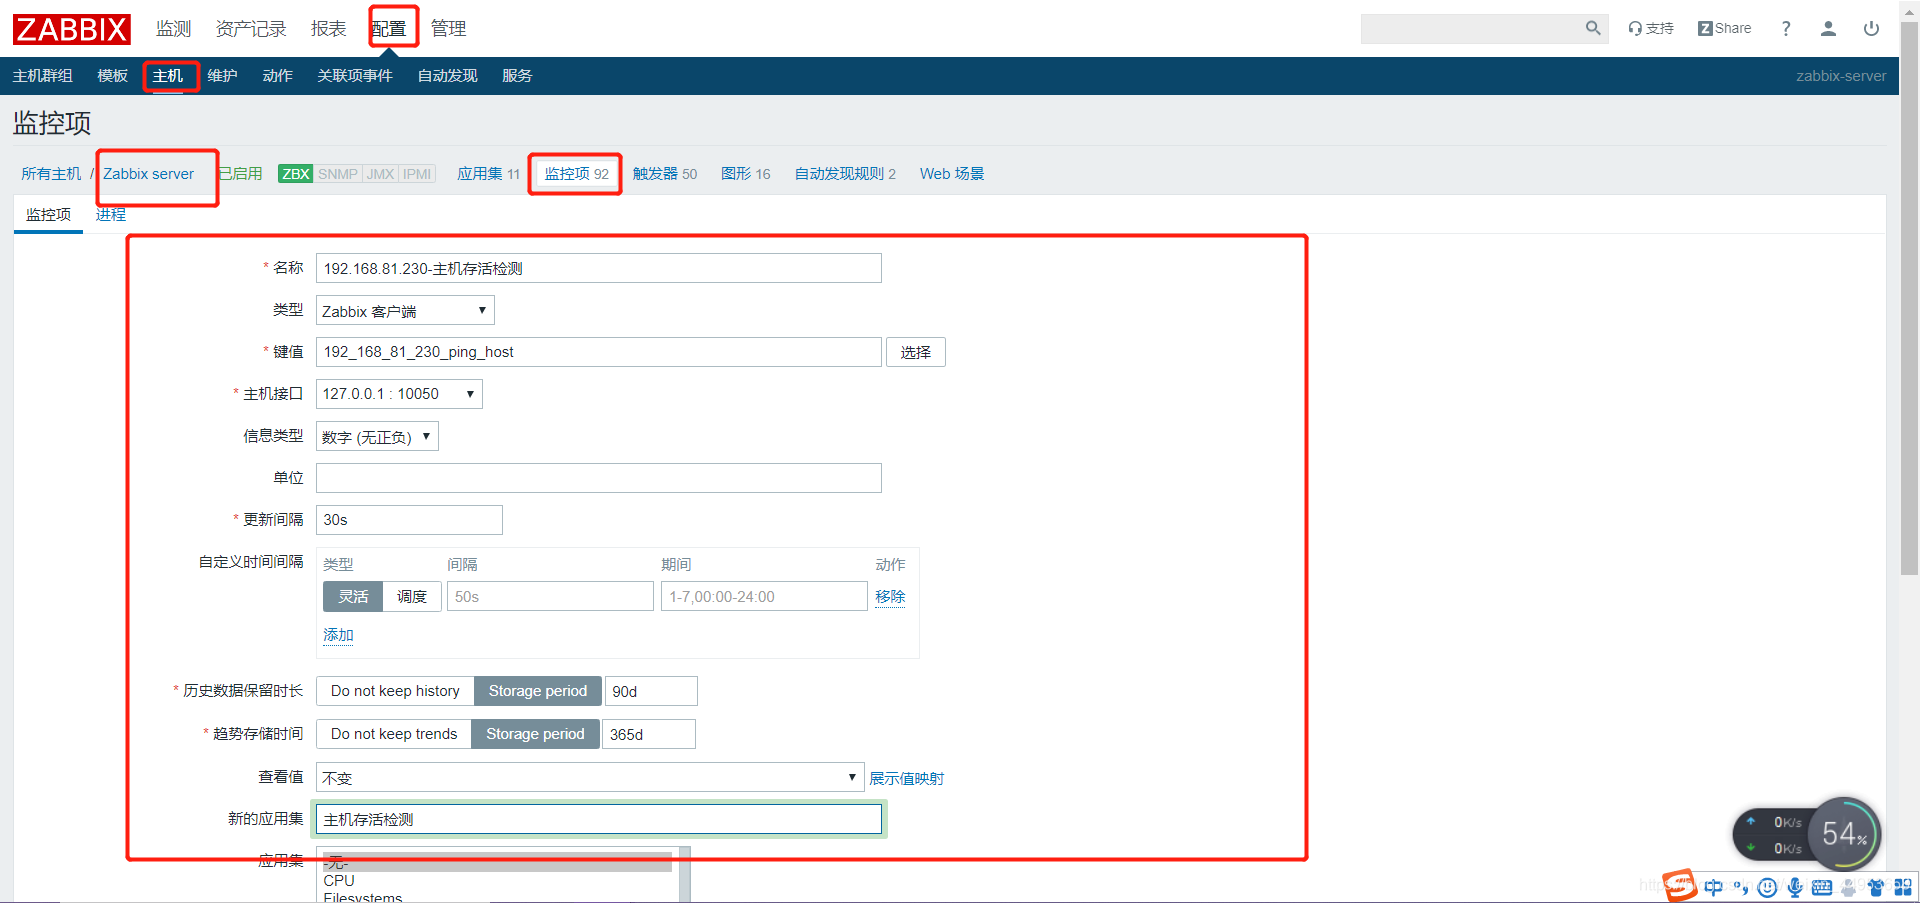Click the 54% memory usage circle
The width and height of the screenshot is (1920, 903).
pyautogui.click(x=1844, y=834)
